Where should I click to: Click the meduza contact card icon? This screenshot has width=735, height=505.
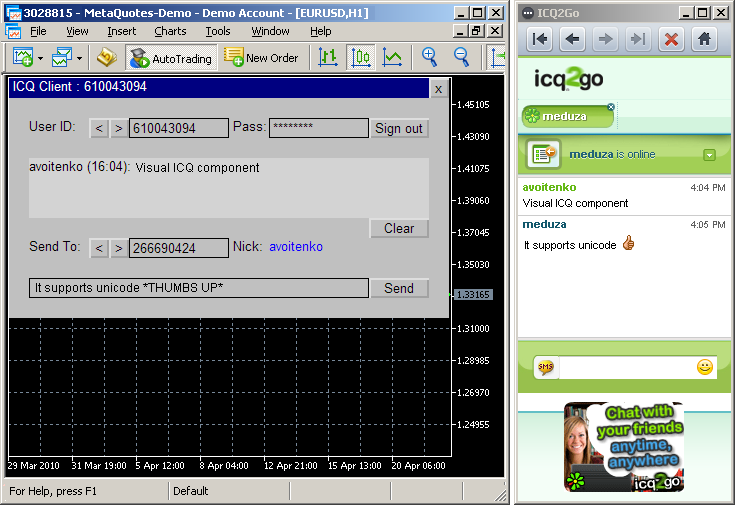pyautogui.click(x=543, y=154)
